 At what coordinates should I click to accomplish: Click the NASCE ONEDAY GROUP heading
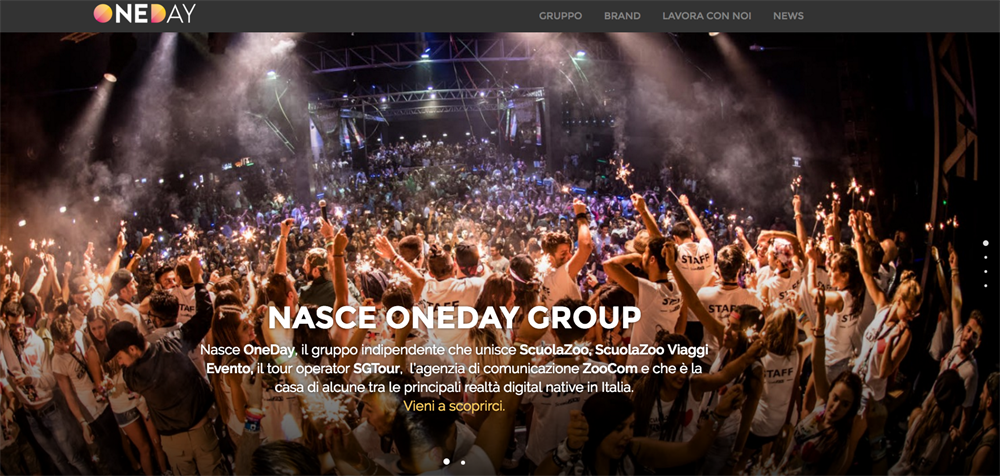(454, 318)
